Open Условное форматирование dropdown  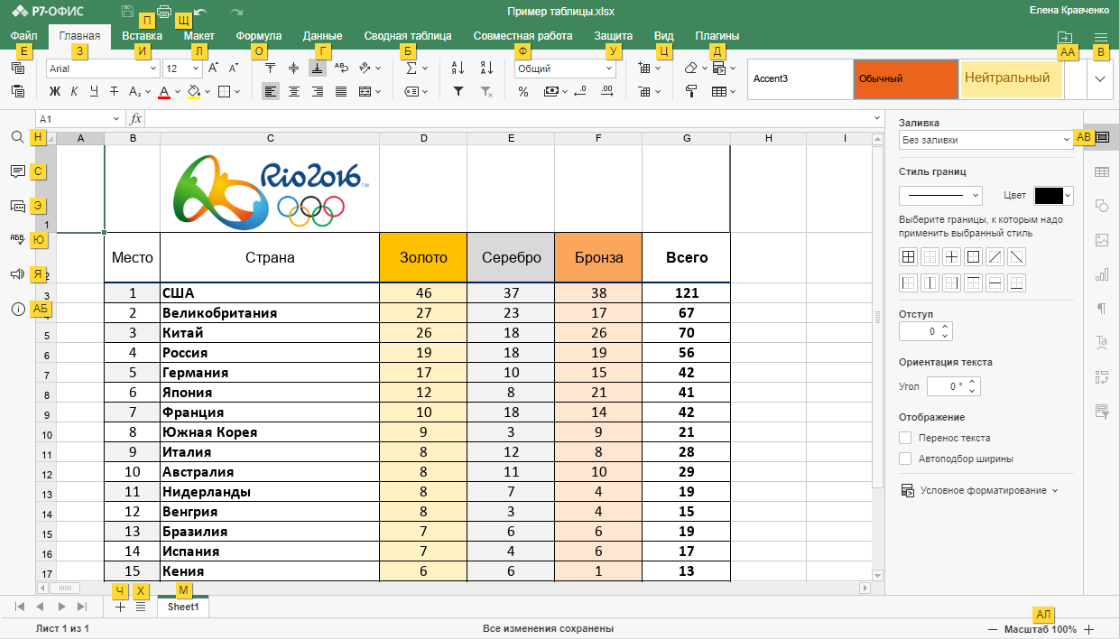pos(980,490)
